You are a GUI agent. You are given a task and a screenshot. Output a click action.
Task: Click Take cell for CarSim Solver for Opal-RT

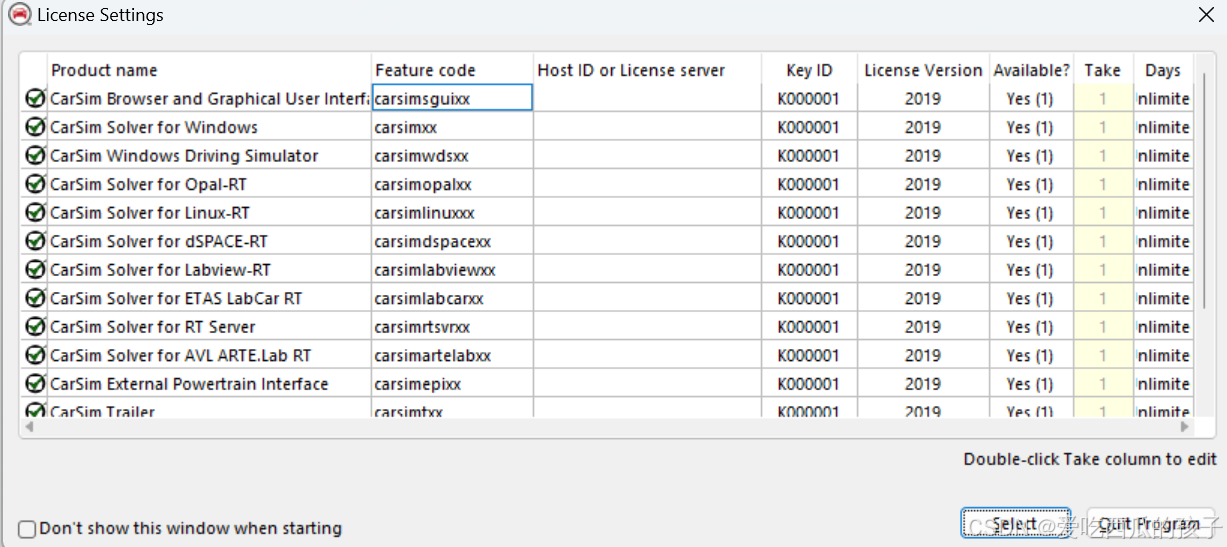coord(1103,184)
